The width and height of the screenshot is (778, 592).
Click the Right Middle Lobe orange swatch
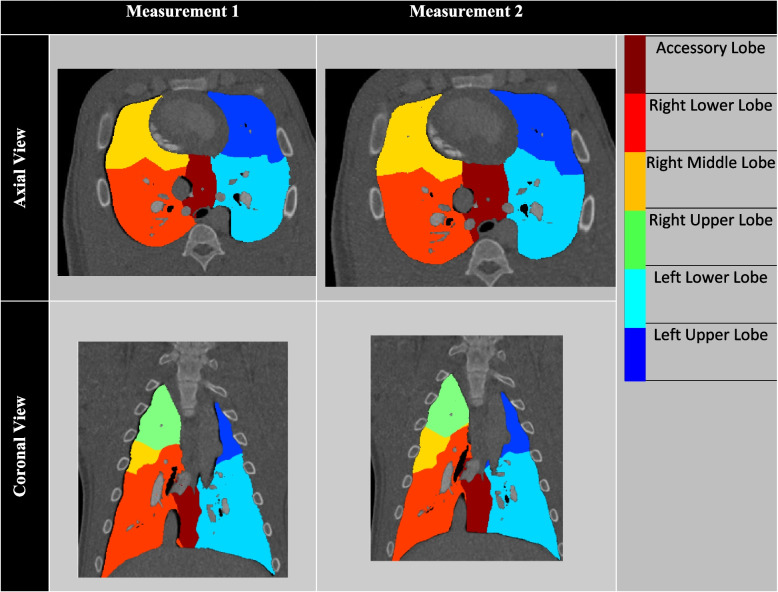click(635, 181)
